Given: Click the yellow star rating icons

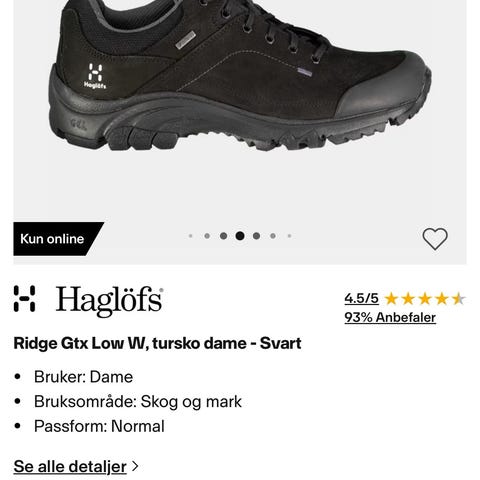Looking at the screenshot, I should coord(425,299).
